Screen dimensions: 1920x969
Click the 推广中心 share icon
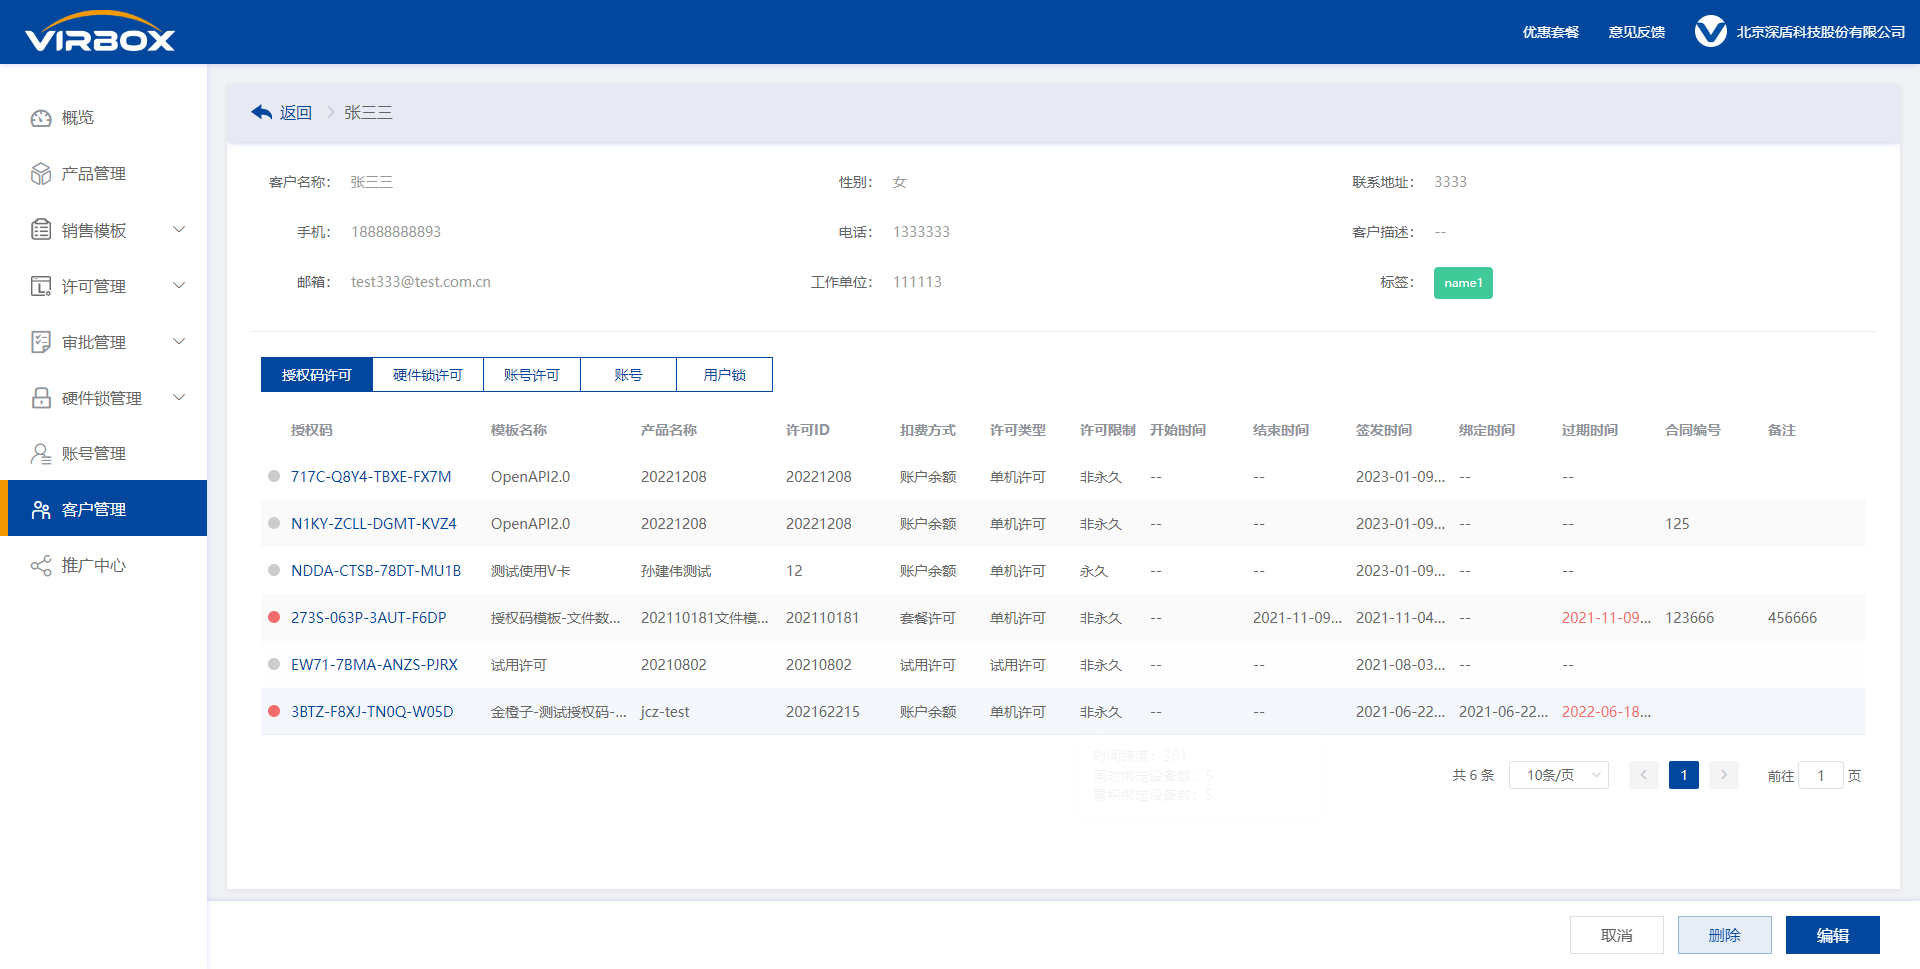point(41,566)
